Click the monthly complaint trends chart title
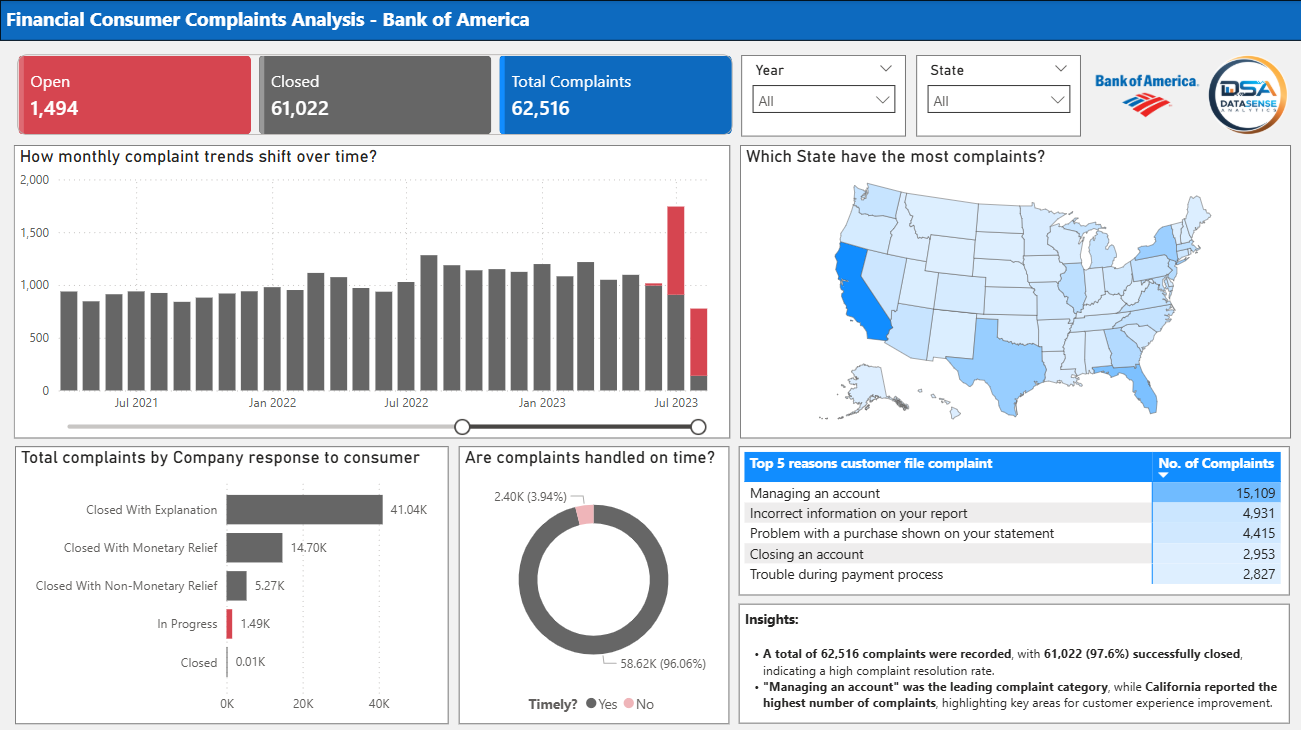The height and width of the screenshot is (730, 1301). (x=198, y=157)
